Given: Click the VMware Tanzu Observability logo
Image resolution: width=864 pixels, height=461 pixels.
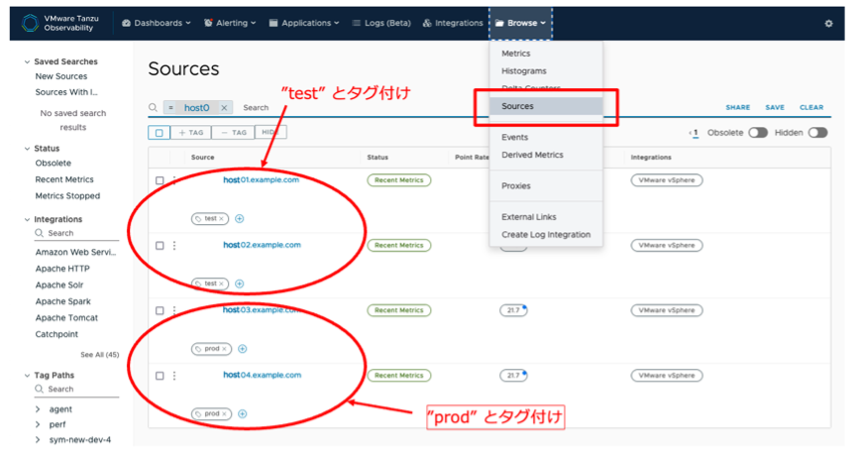Looking at the screenshot, I should [x=60, y=23].
